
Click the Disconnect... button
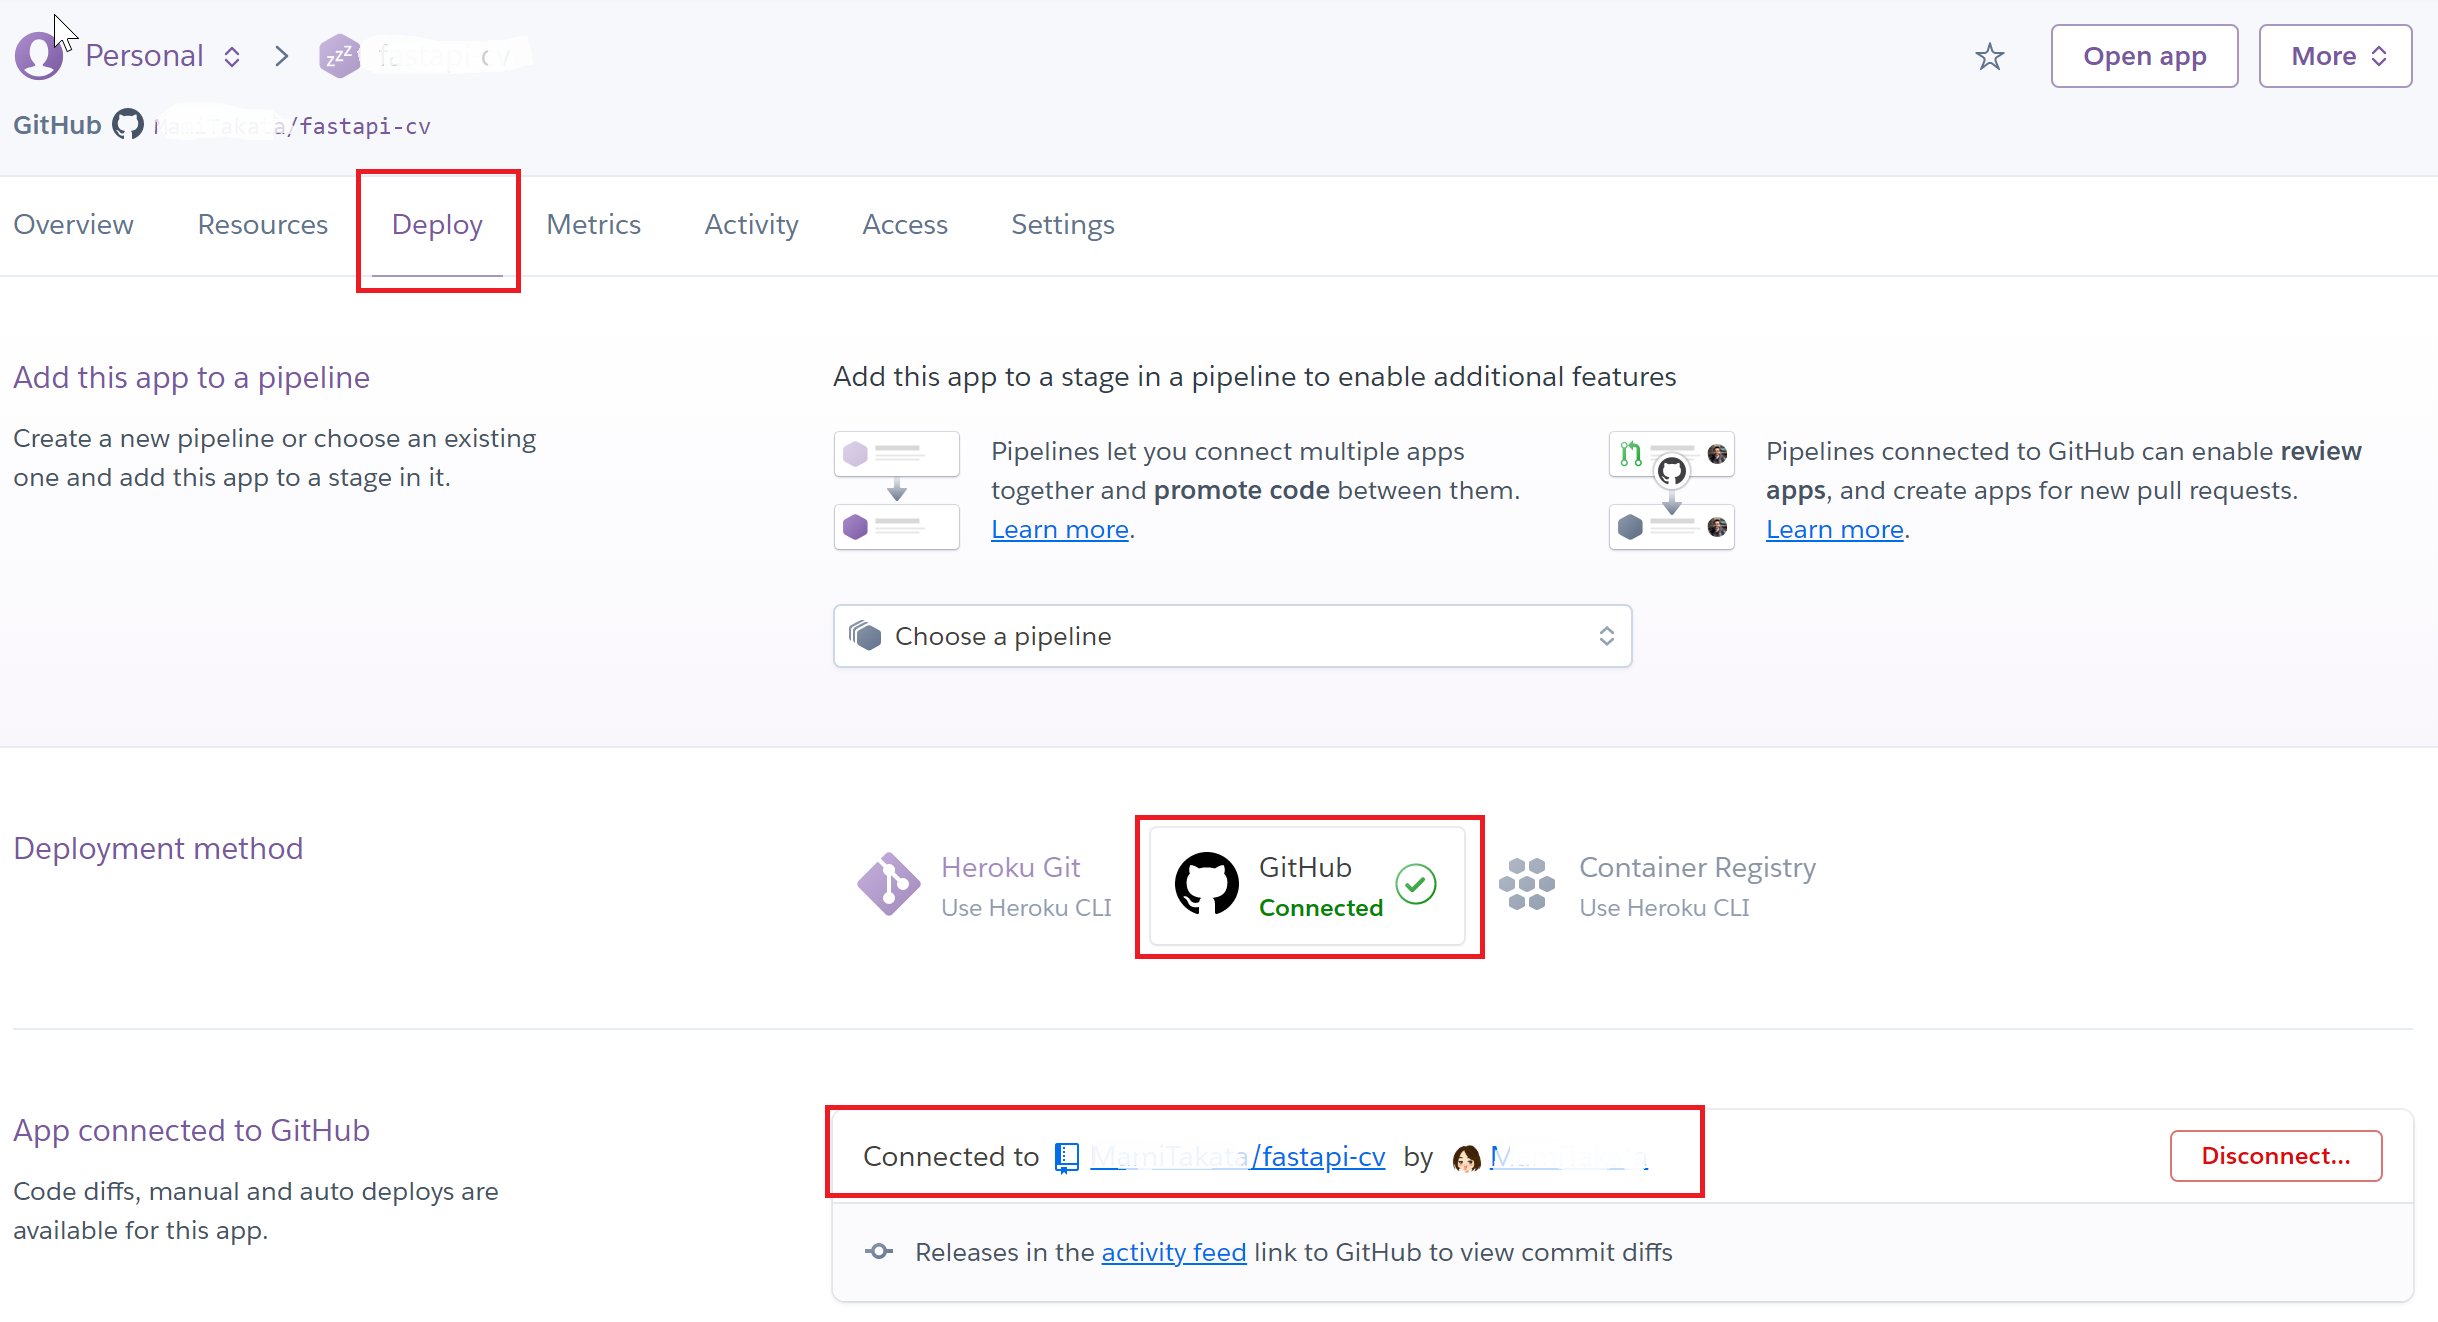pyautogui.click(x=2275, y=1156)
